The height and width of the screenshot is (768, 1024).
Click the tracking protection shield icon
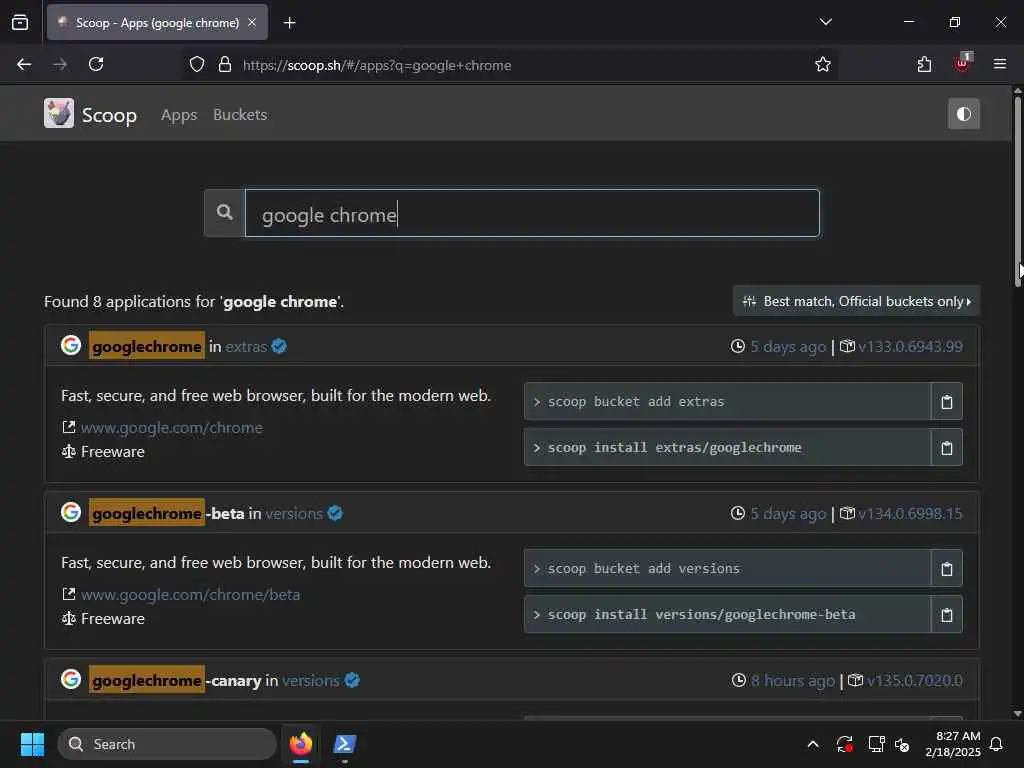(197, 65)
